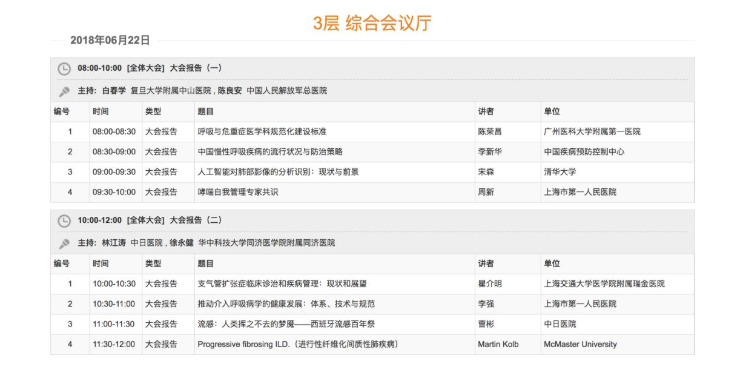Screen dimensions: 740x384
Task: Click the session time 08:00-10:00
Action: point(100,68)
